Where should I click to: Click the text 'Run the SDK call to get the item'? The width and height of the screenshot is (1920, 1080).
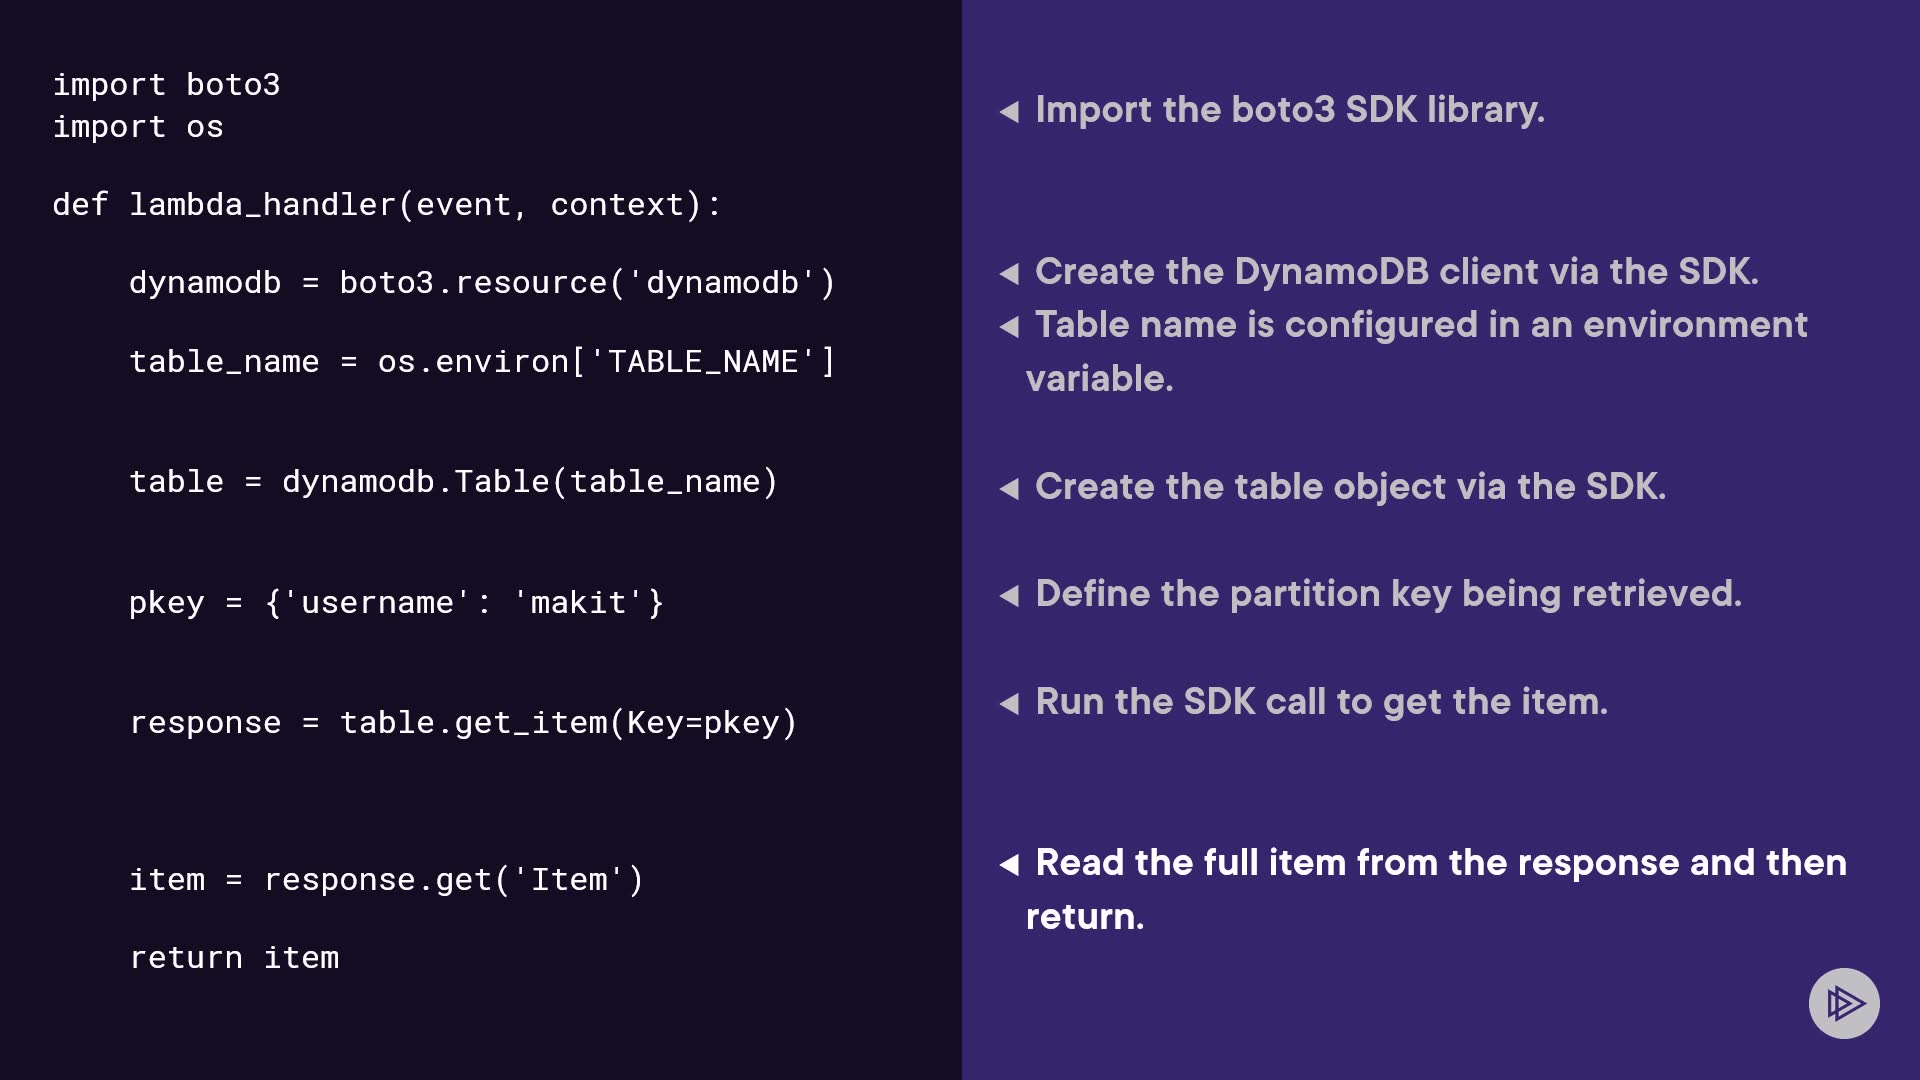(x=1321, y=702)
